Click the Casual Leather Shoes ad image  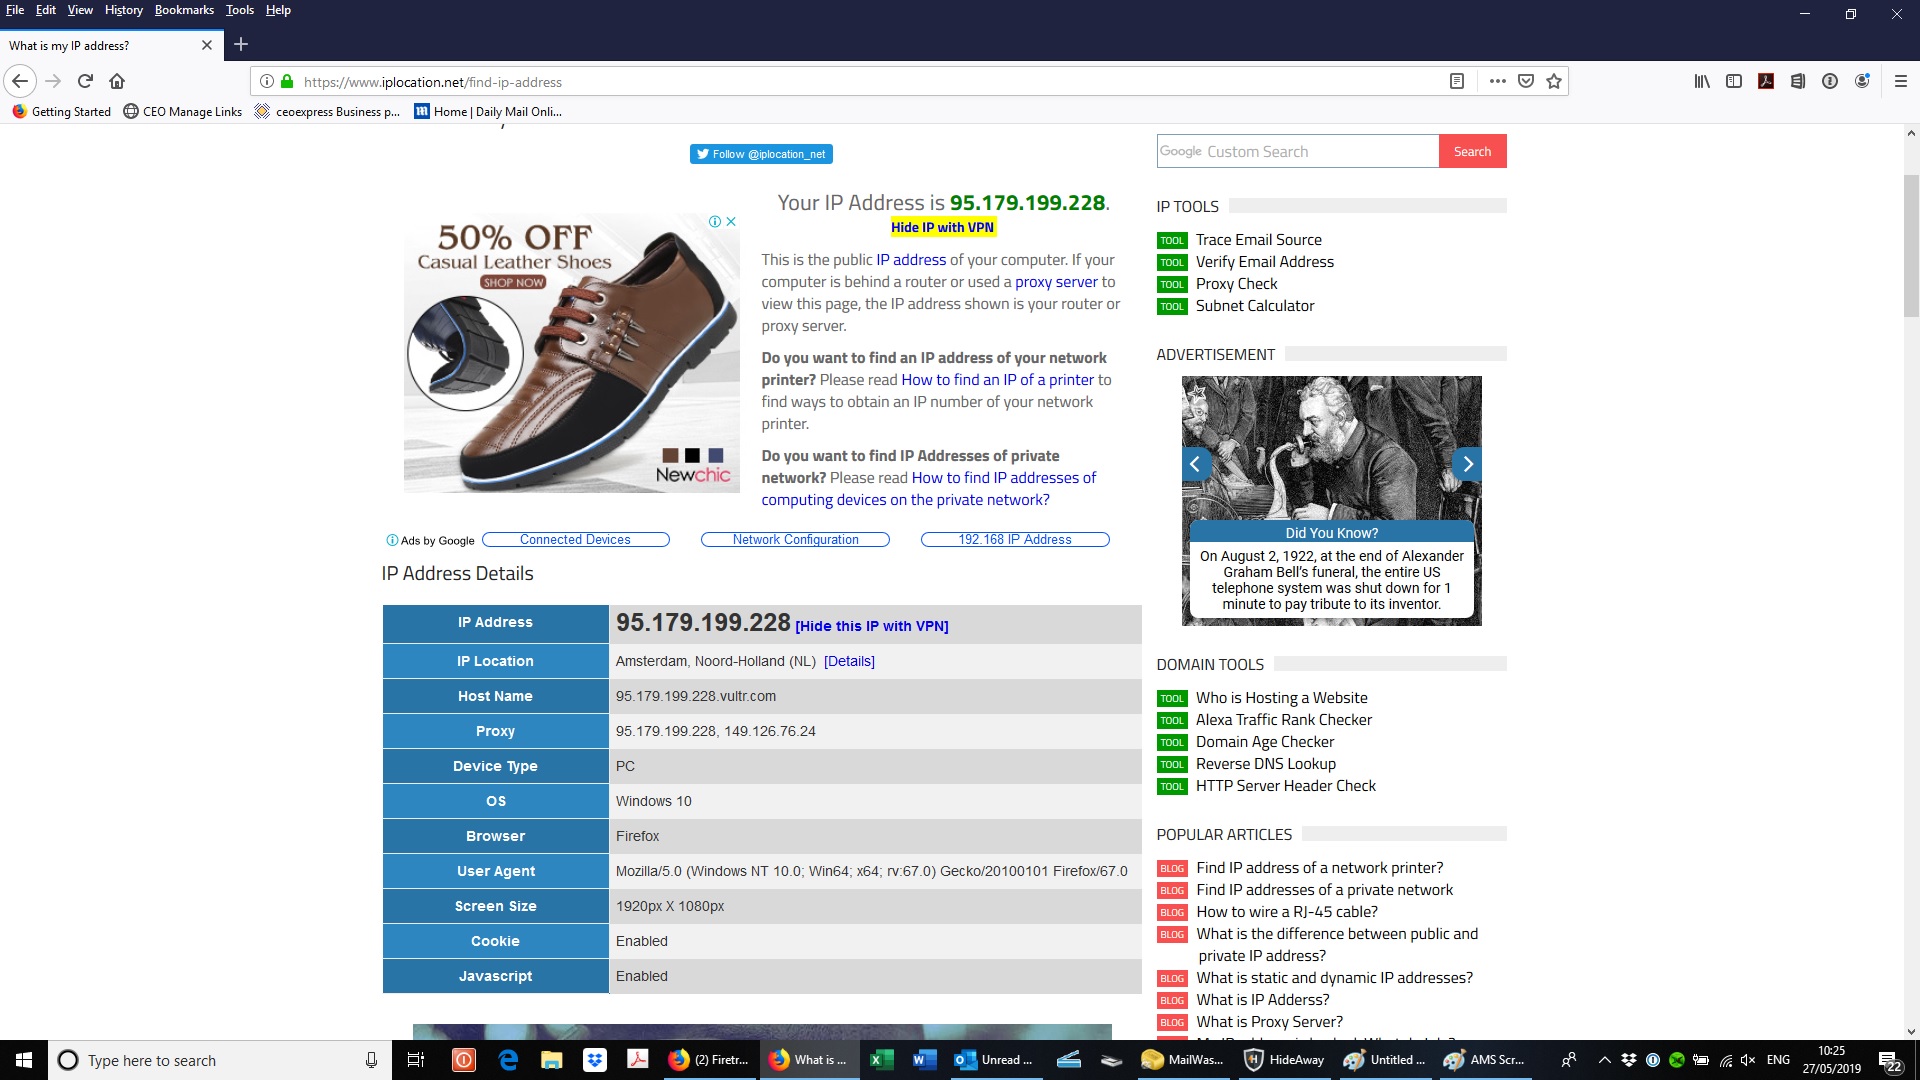(571, 353)
